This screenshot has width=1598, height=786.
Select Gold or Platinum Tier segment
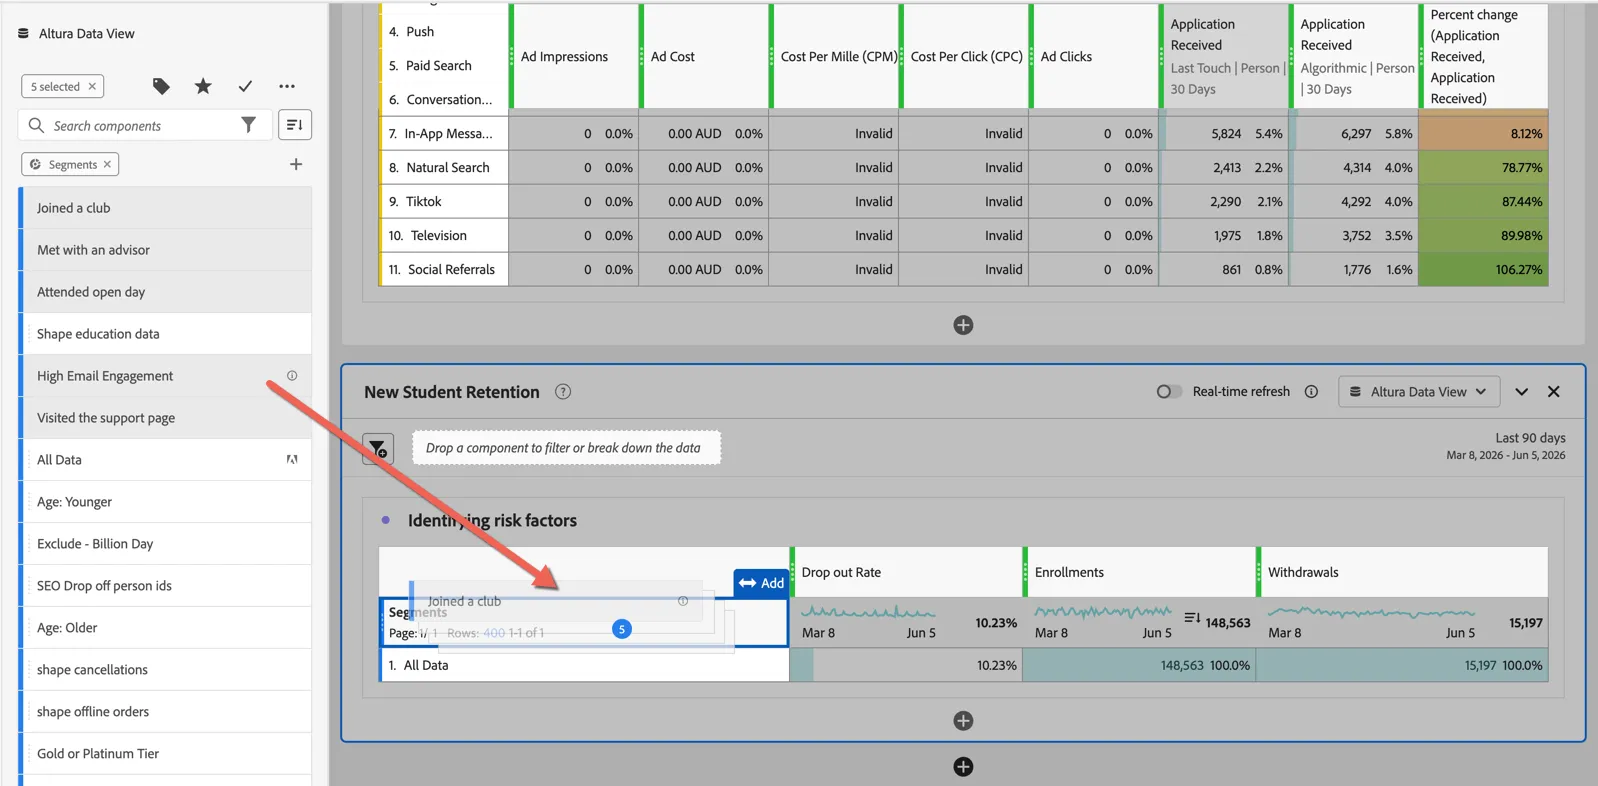click(165, 754)
